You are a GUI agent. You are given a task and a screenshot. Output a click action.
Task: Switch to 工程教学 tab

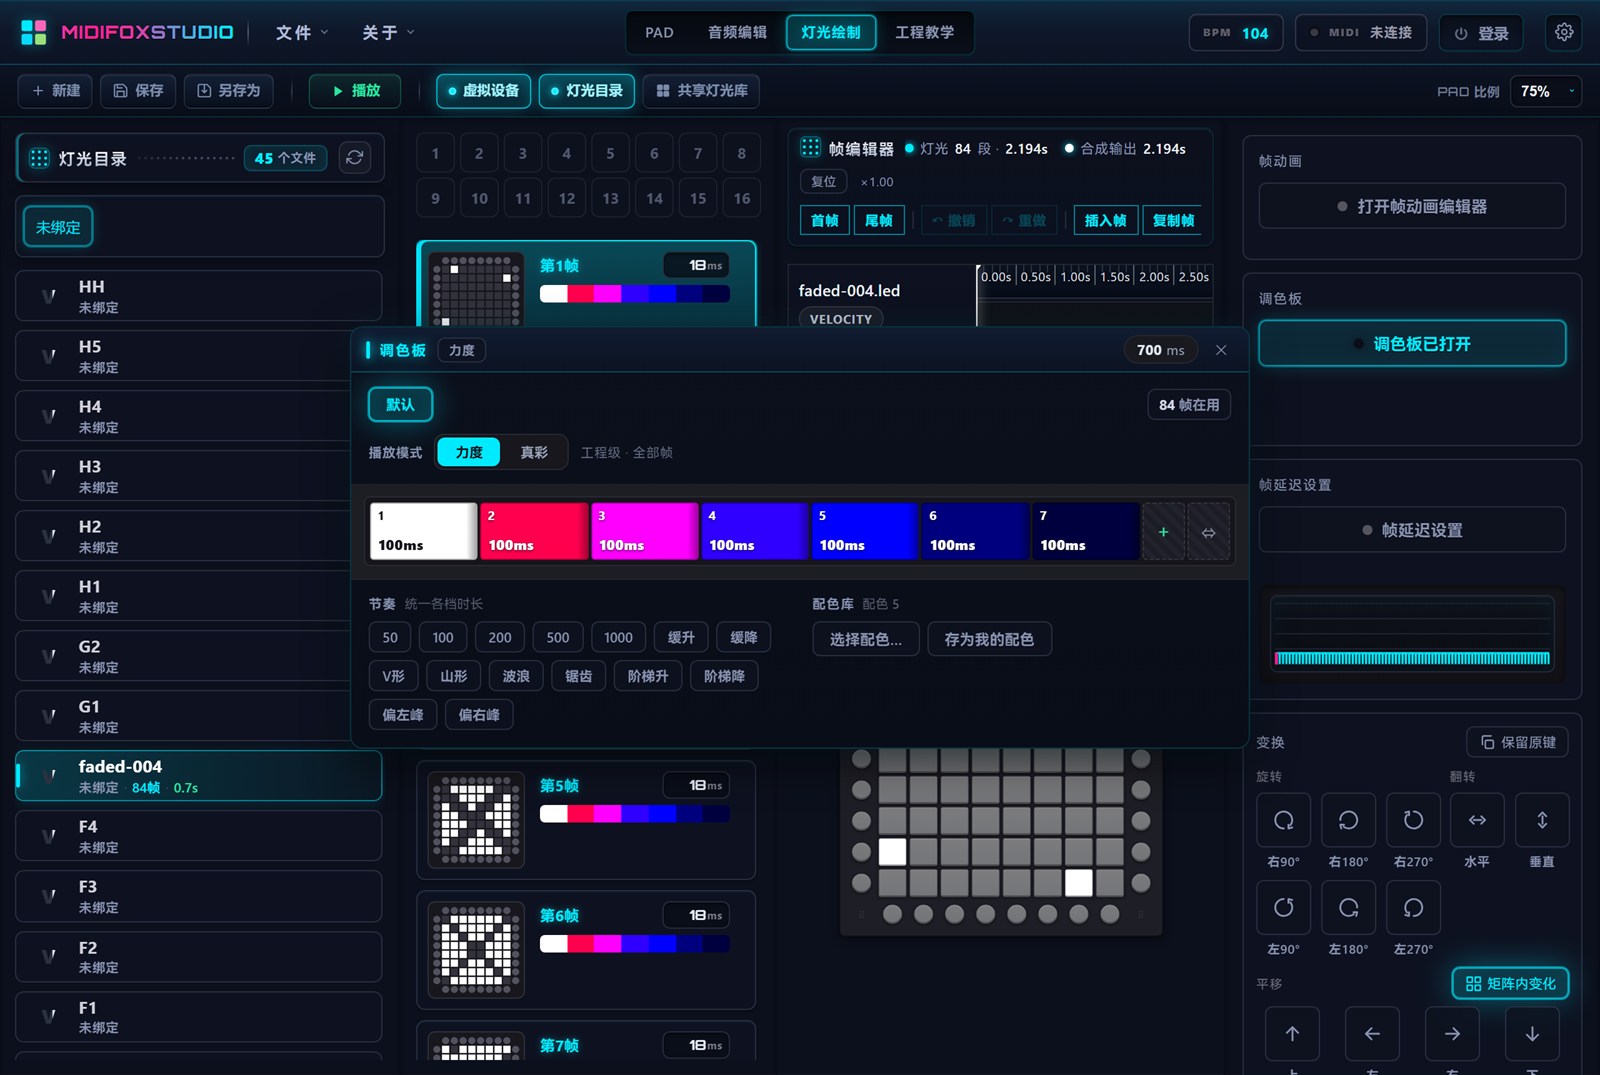[x=924, y=32]
